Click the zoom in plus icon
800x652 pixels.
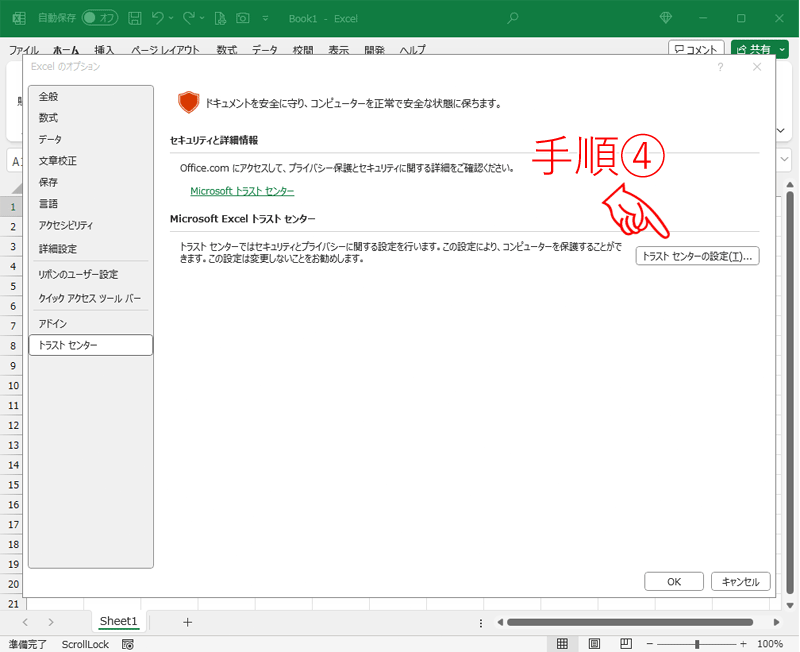(743, 644)
